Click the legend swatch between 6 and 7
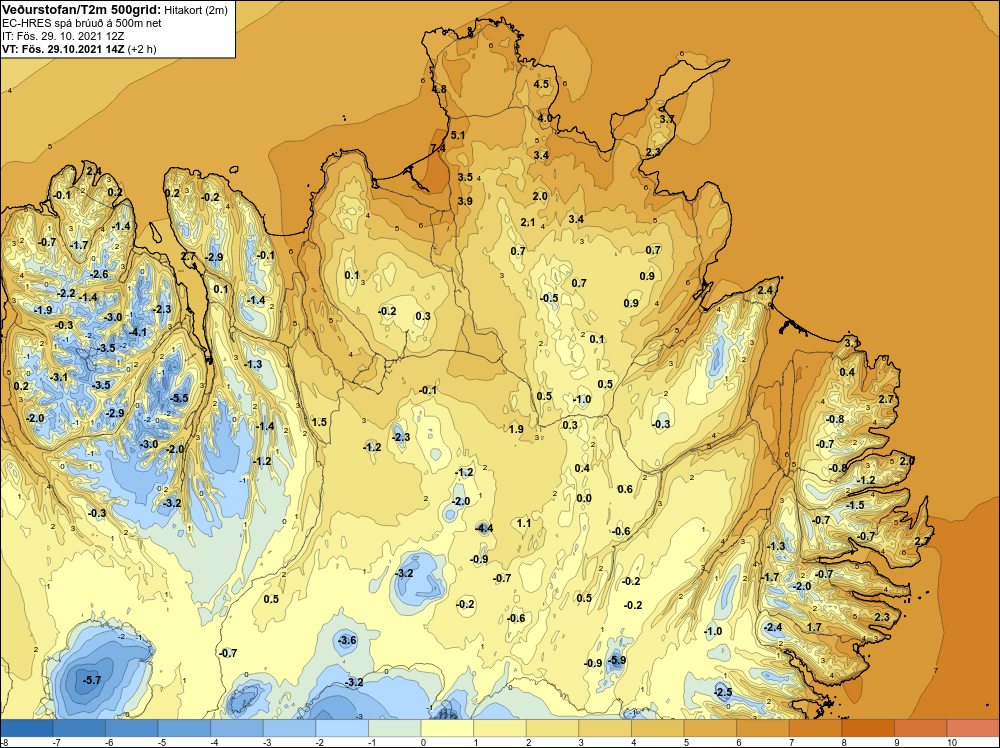This screenshot has width=1000, height=748. point(762,728)
